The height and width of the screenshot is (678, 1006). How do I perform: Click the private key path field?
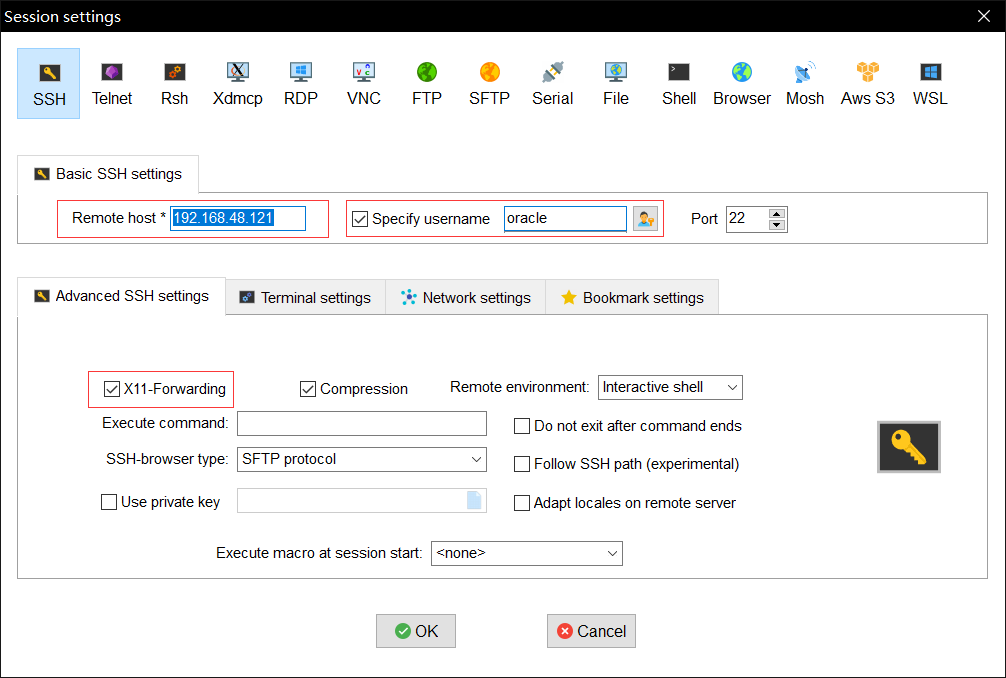point(362,500)
